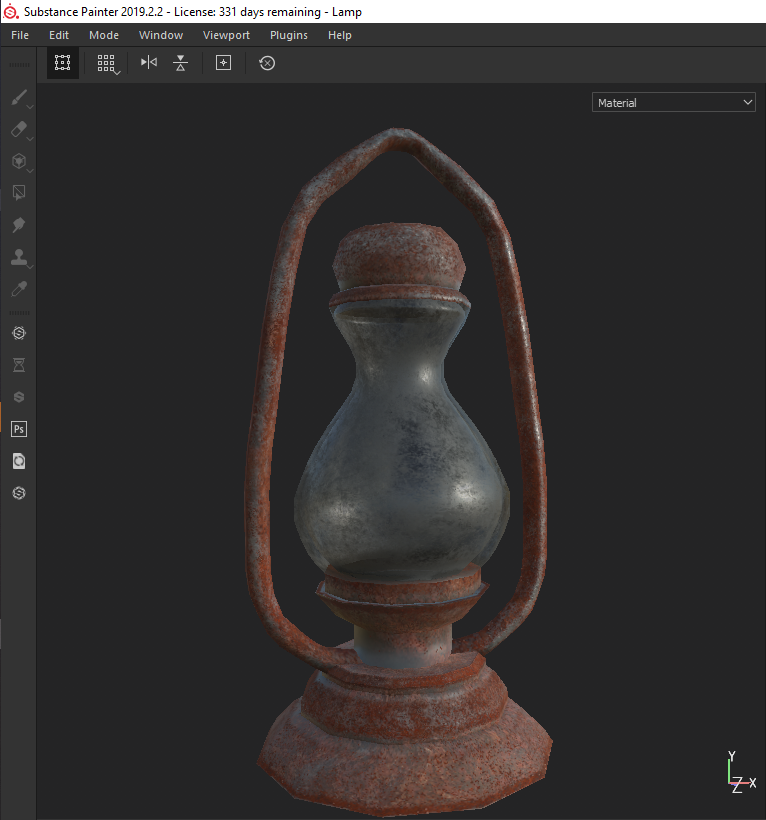Open the Material viewport mode dropdown
Image resolution: width=766 pixels, height=820 pixels.
click(x=673, y=103)
